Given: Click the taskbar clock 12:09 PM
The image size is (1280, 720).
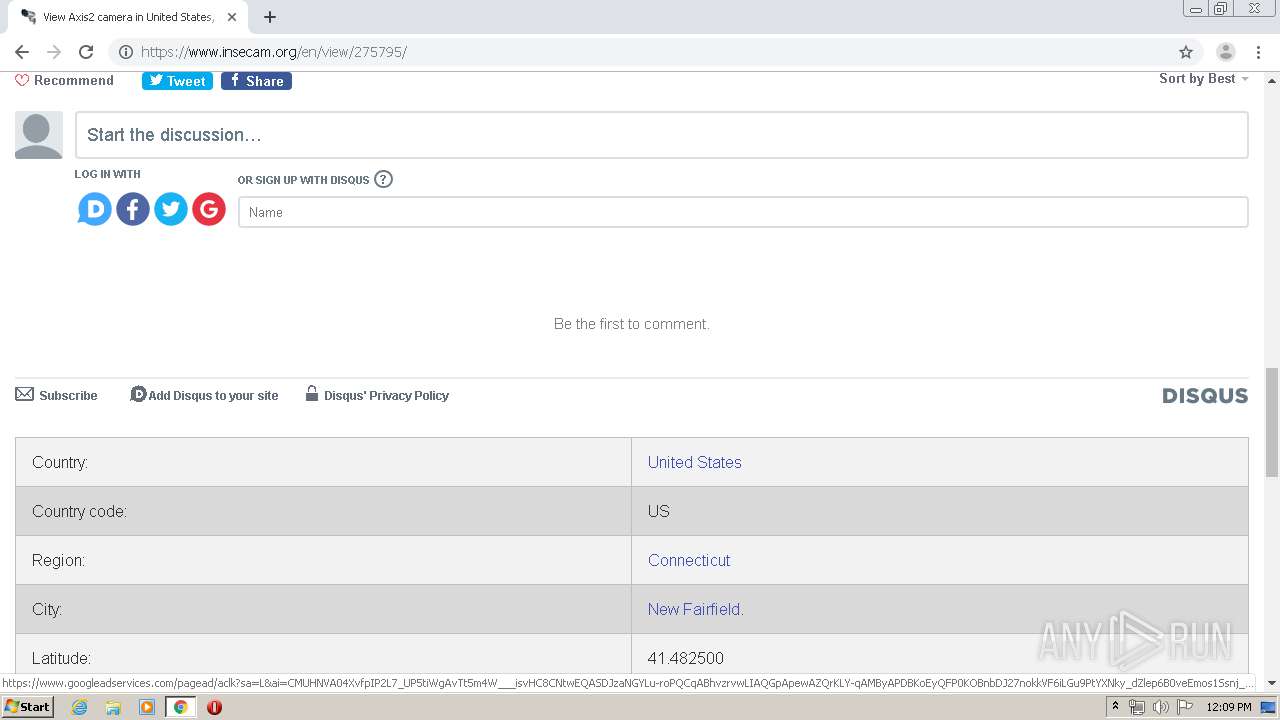Looking at the screenshot, I should [x=1229, y=707].
